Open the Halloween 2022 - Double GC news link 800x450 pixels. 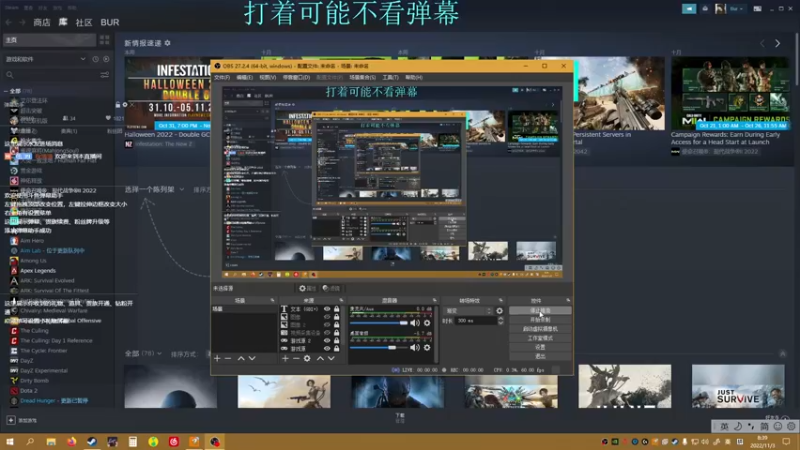click(x=167, y=135)
